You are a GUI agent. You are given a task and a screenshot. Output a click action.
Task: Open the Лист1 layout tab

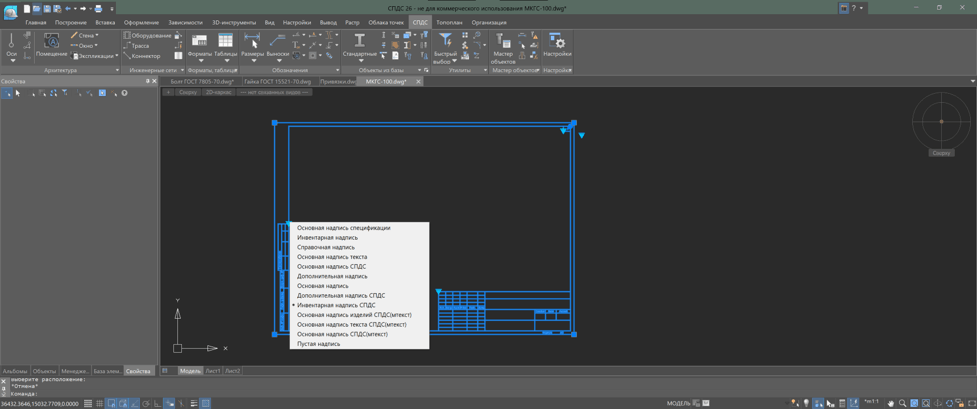pos(213,371)
